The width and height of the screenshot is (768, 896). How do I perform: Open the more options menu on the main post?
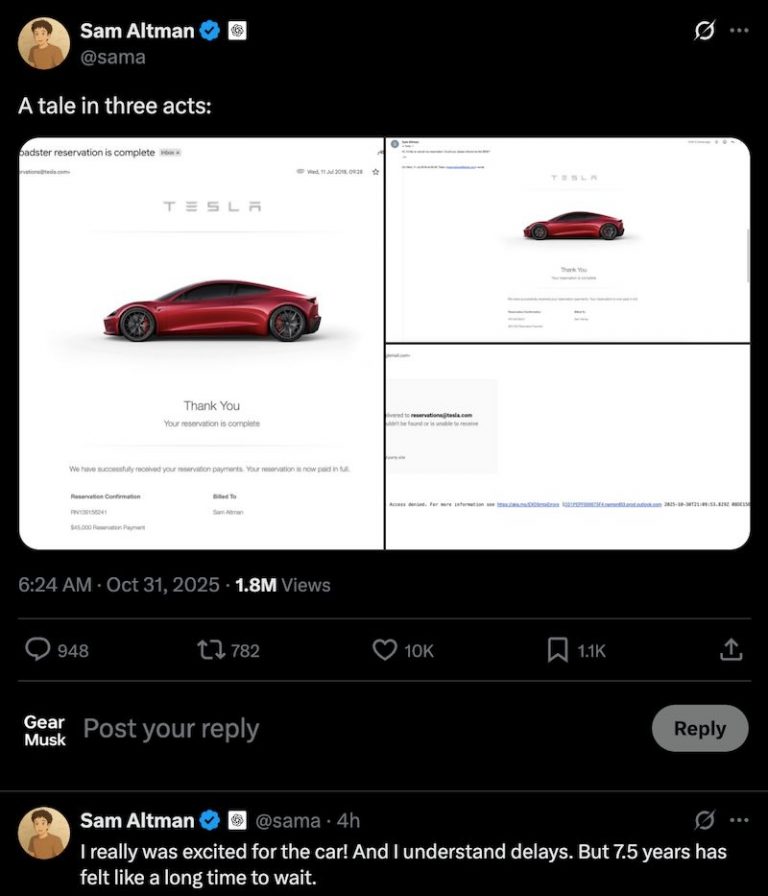point(738,30)
